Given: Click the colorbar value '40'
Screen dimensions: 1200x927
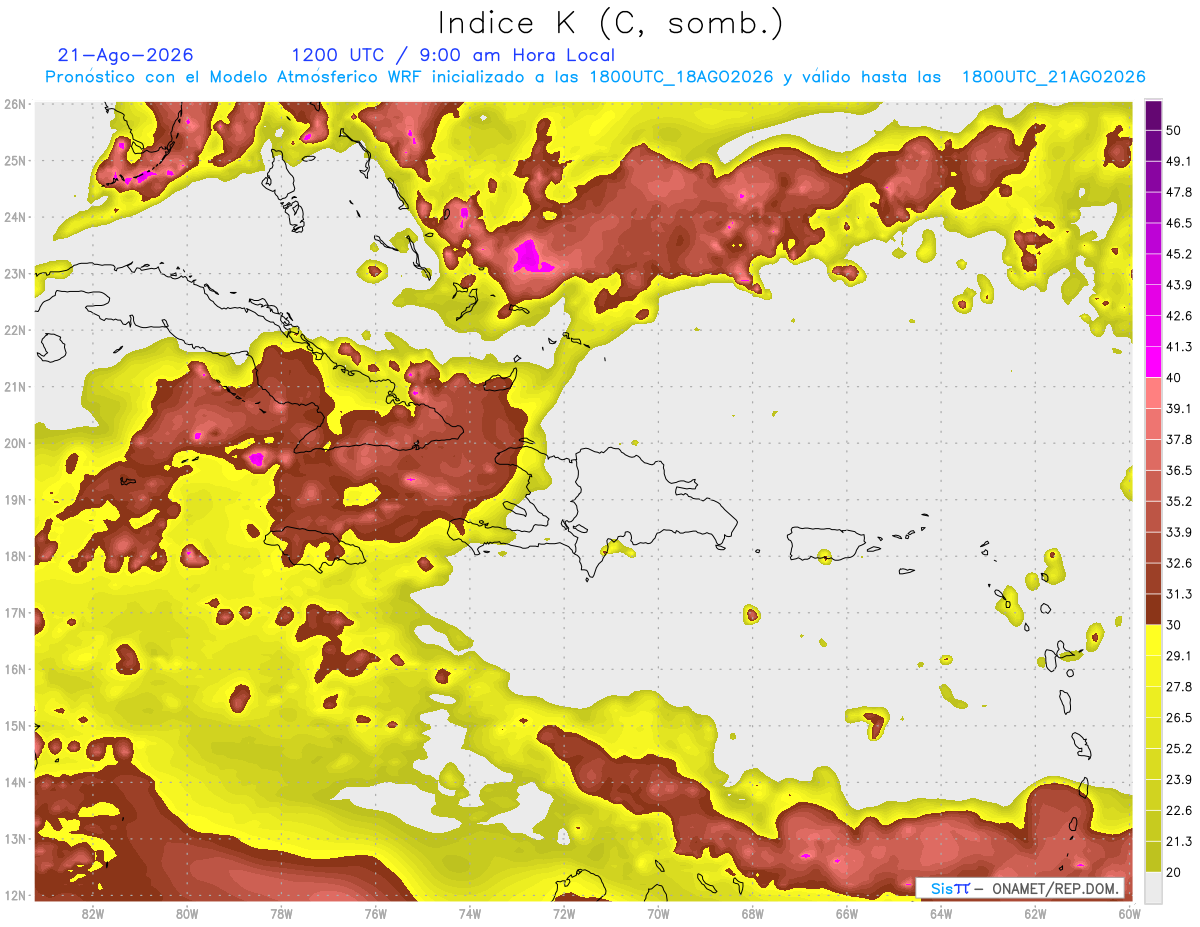Looking at the screenshot, I should point(1174,378).
